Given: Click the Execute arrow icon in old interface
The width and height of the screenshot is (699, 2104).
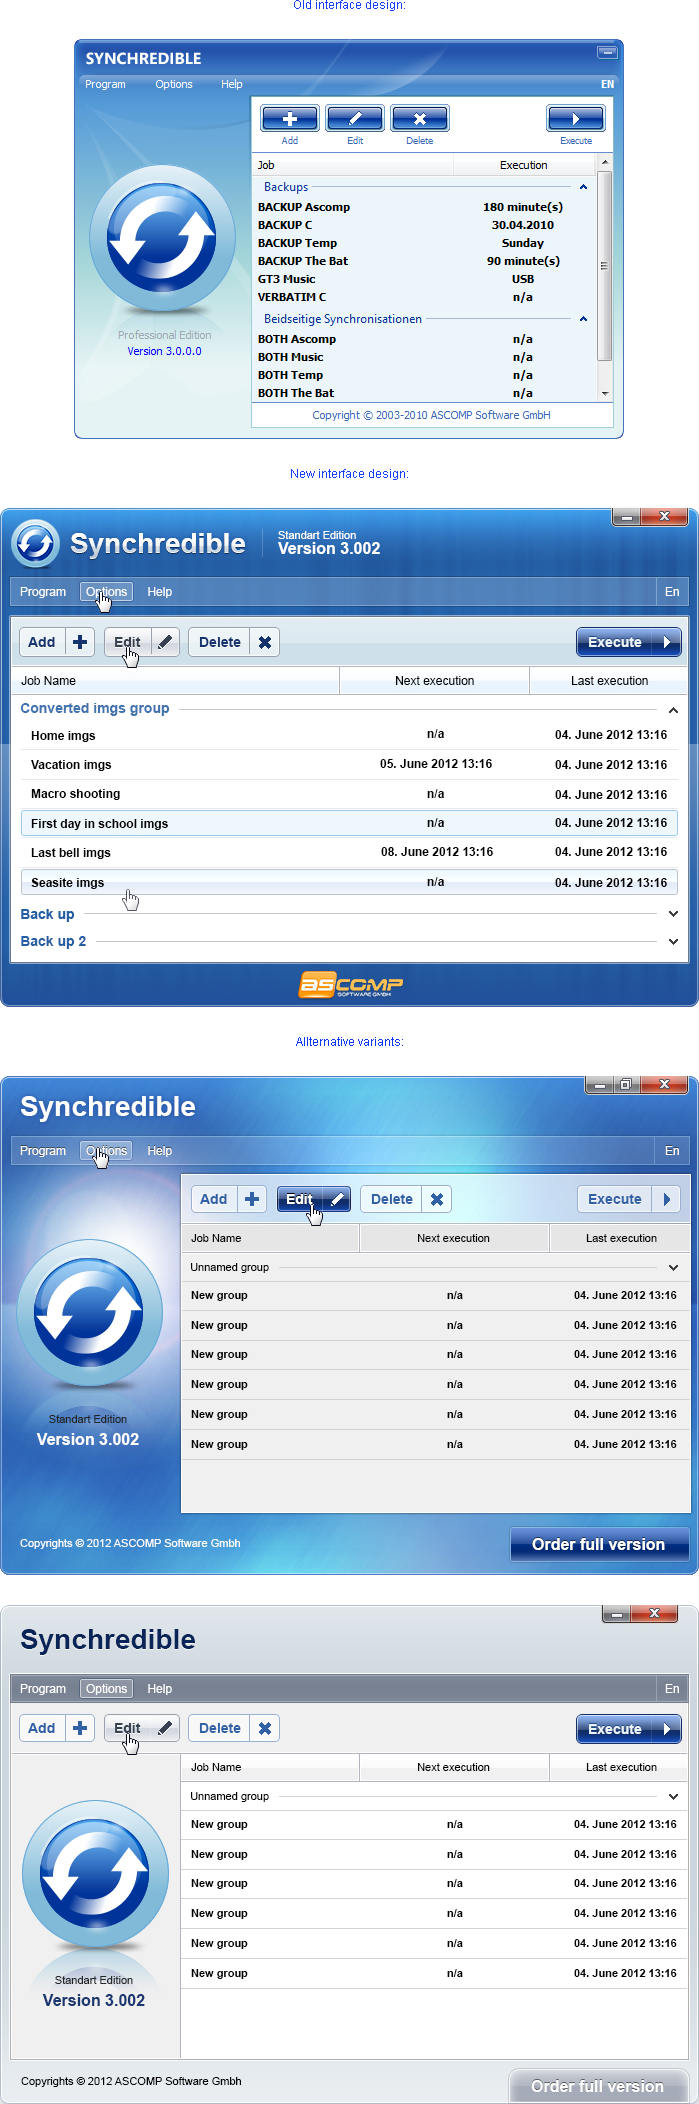Looking at the screenshot, I should point(575,119).
